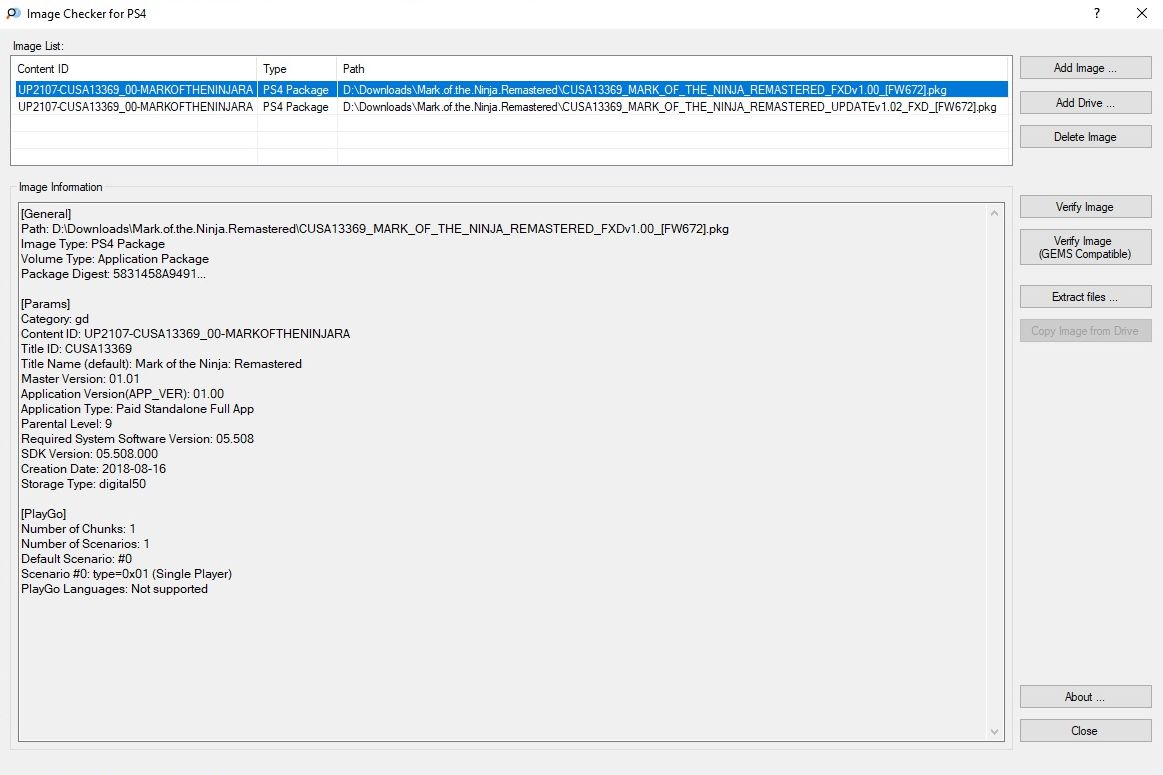
Task: Click the Scenario #0 Single Player line
Action: tap(126, 573)
